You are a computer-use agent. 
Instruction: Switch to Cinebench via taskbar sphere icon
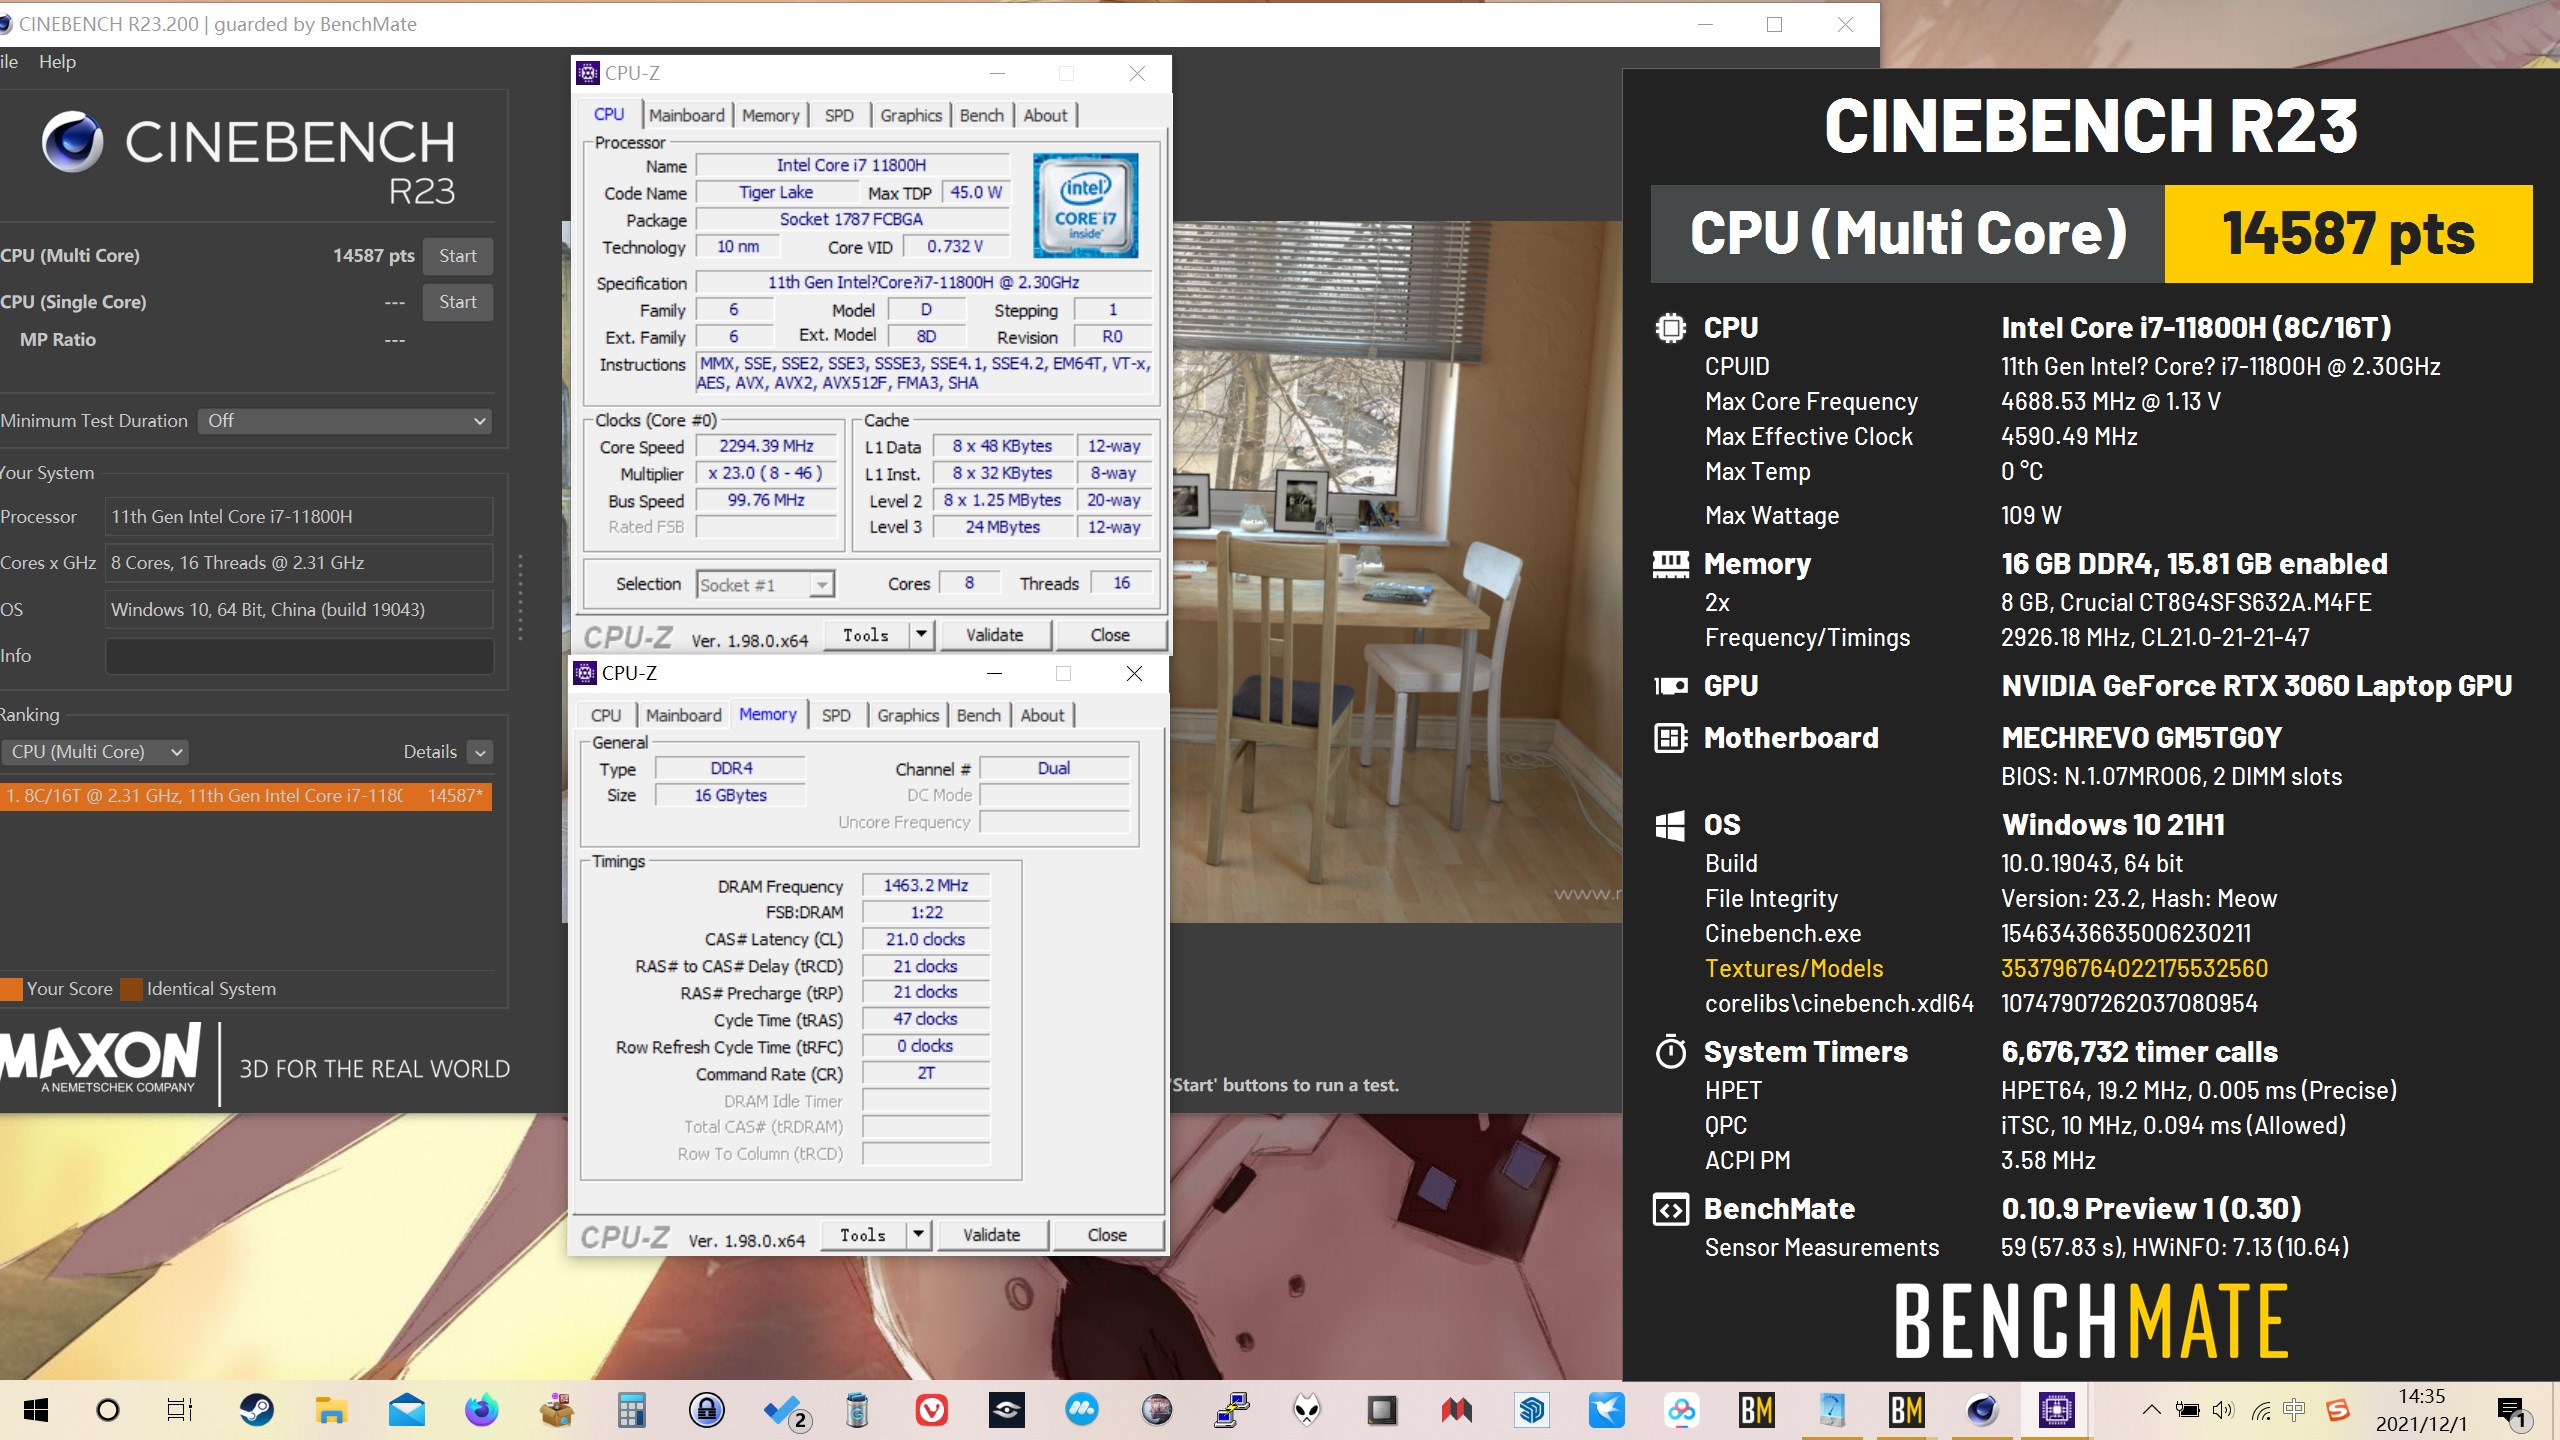coord(1982,1410)
